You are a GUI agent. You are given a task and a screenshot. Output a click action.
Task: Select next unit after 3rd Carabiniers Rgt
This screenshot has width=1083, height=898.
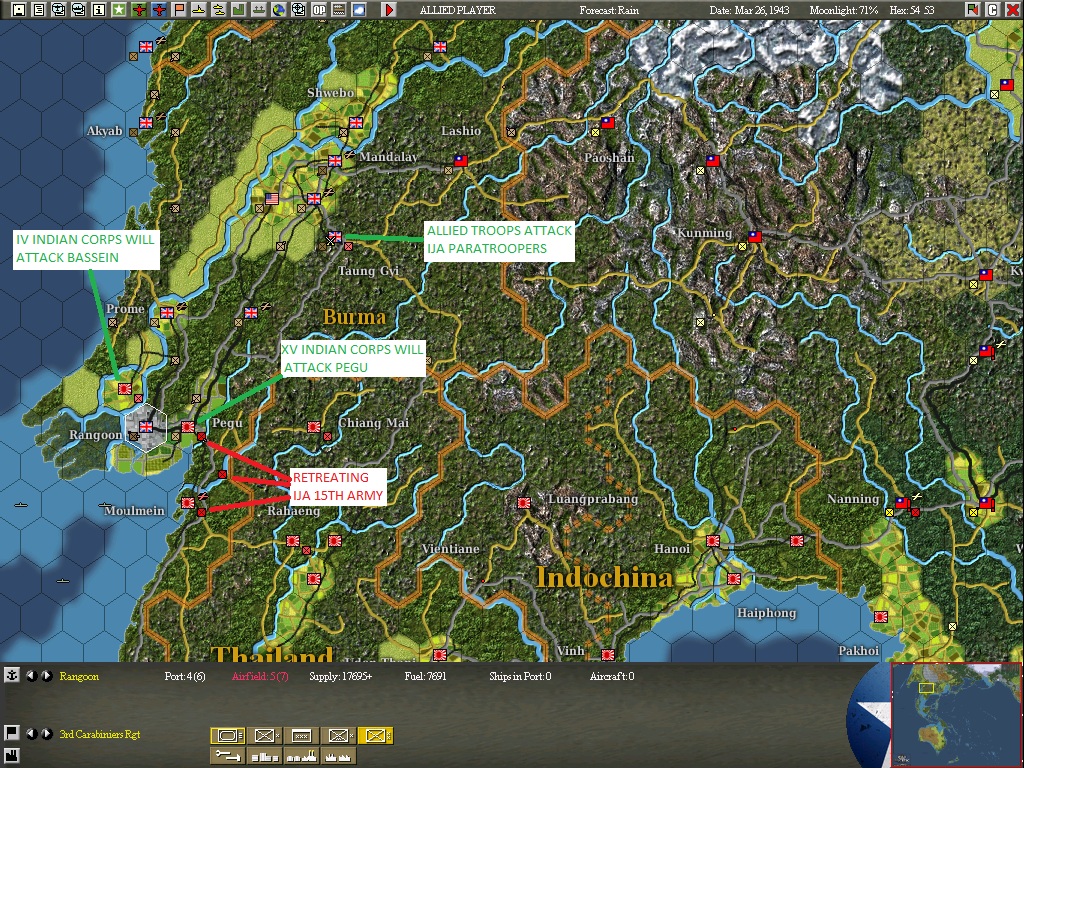click(47, 734)
